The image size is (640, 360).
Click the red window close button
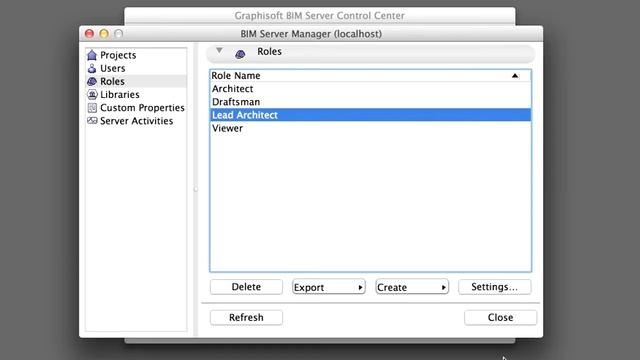coord(89,33)
